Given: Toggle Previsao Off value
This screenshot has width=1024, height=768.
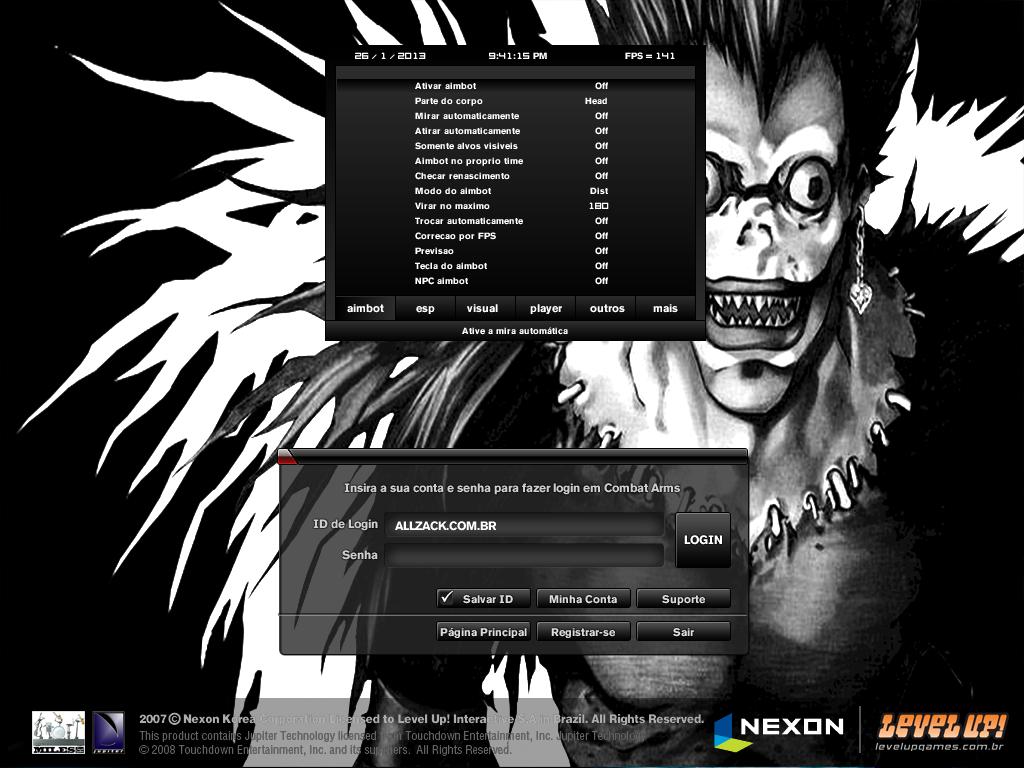Looking at the screenshot, I should pyautogui.click(x=601, y=251).
